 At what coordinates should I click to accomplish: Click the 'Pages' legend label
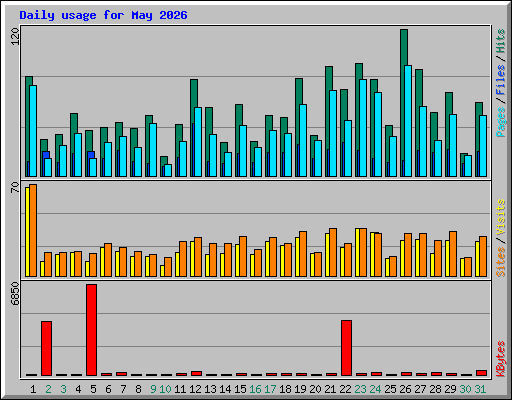tap(500, 122)
